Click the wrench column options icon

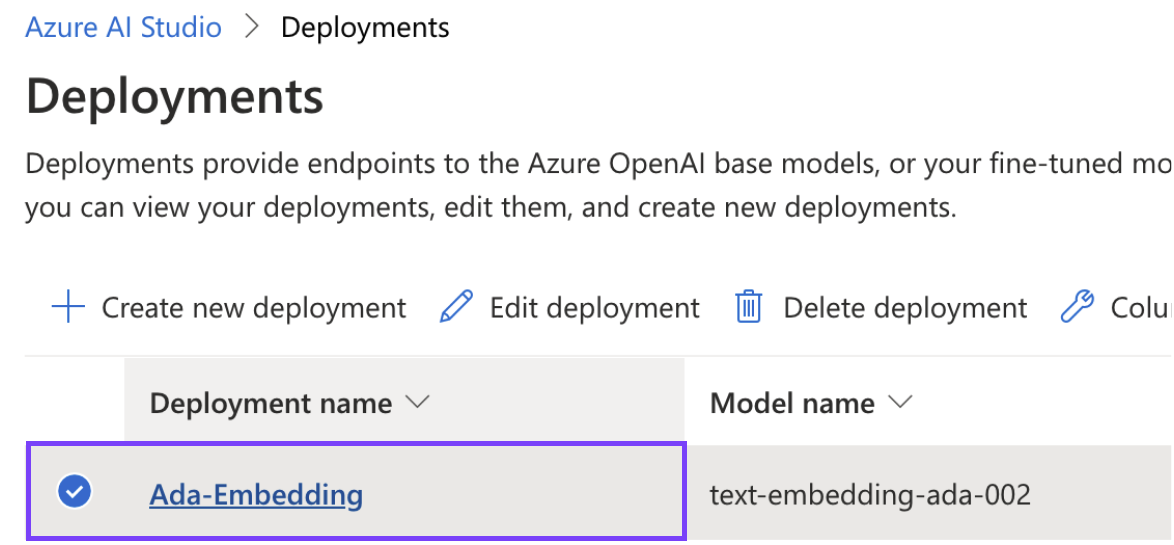tap(1077, 308)
